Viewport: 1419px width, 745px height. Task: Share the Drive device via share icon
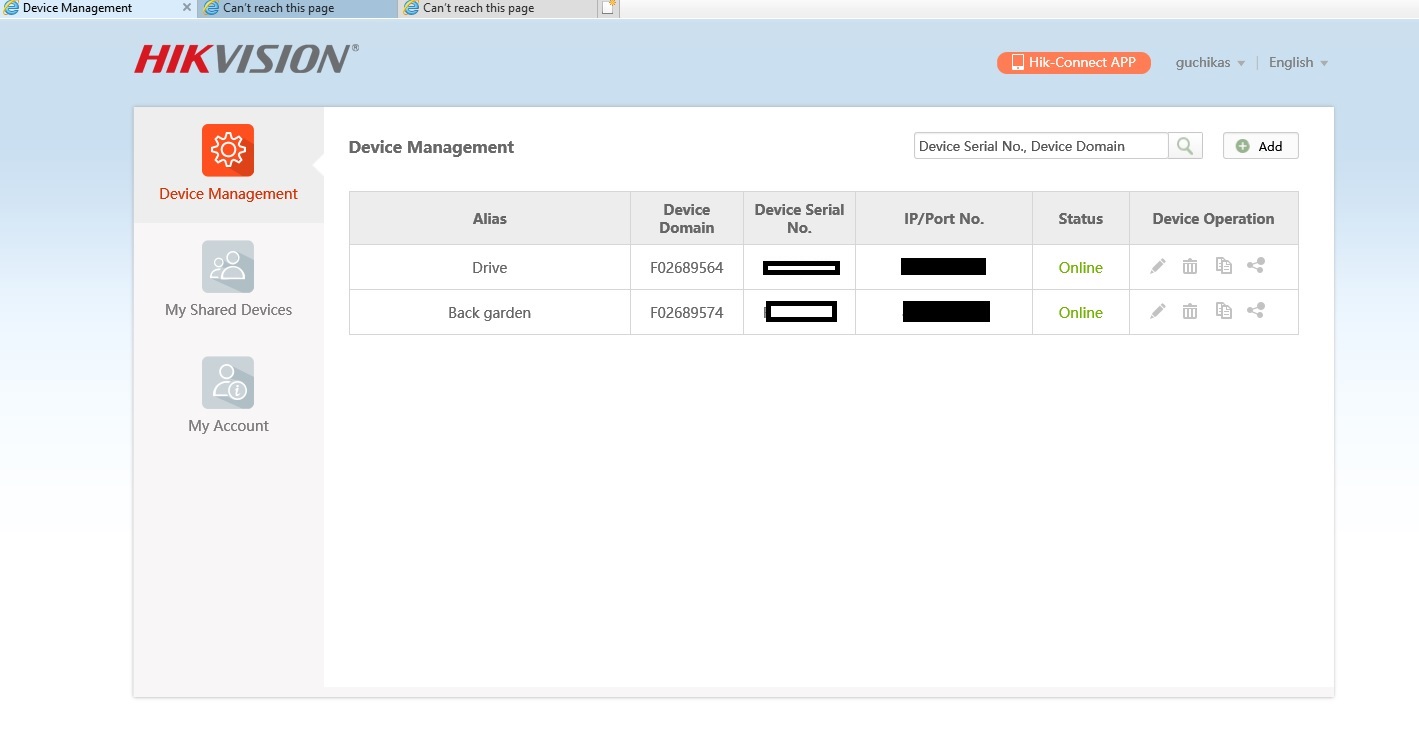1256,266
